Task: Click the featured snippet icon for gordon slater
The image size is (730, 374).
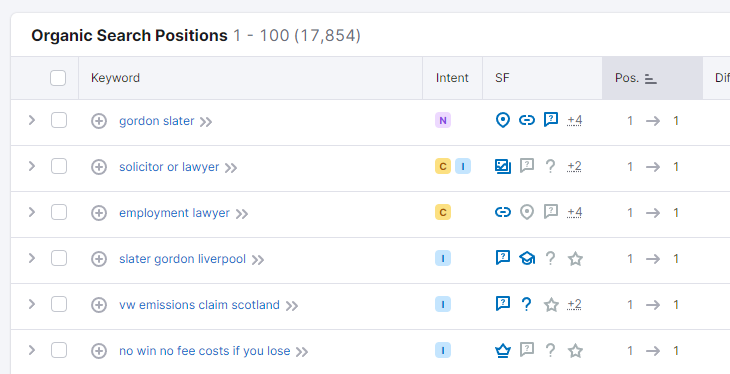Action: click(551, 120)
